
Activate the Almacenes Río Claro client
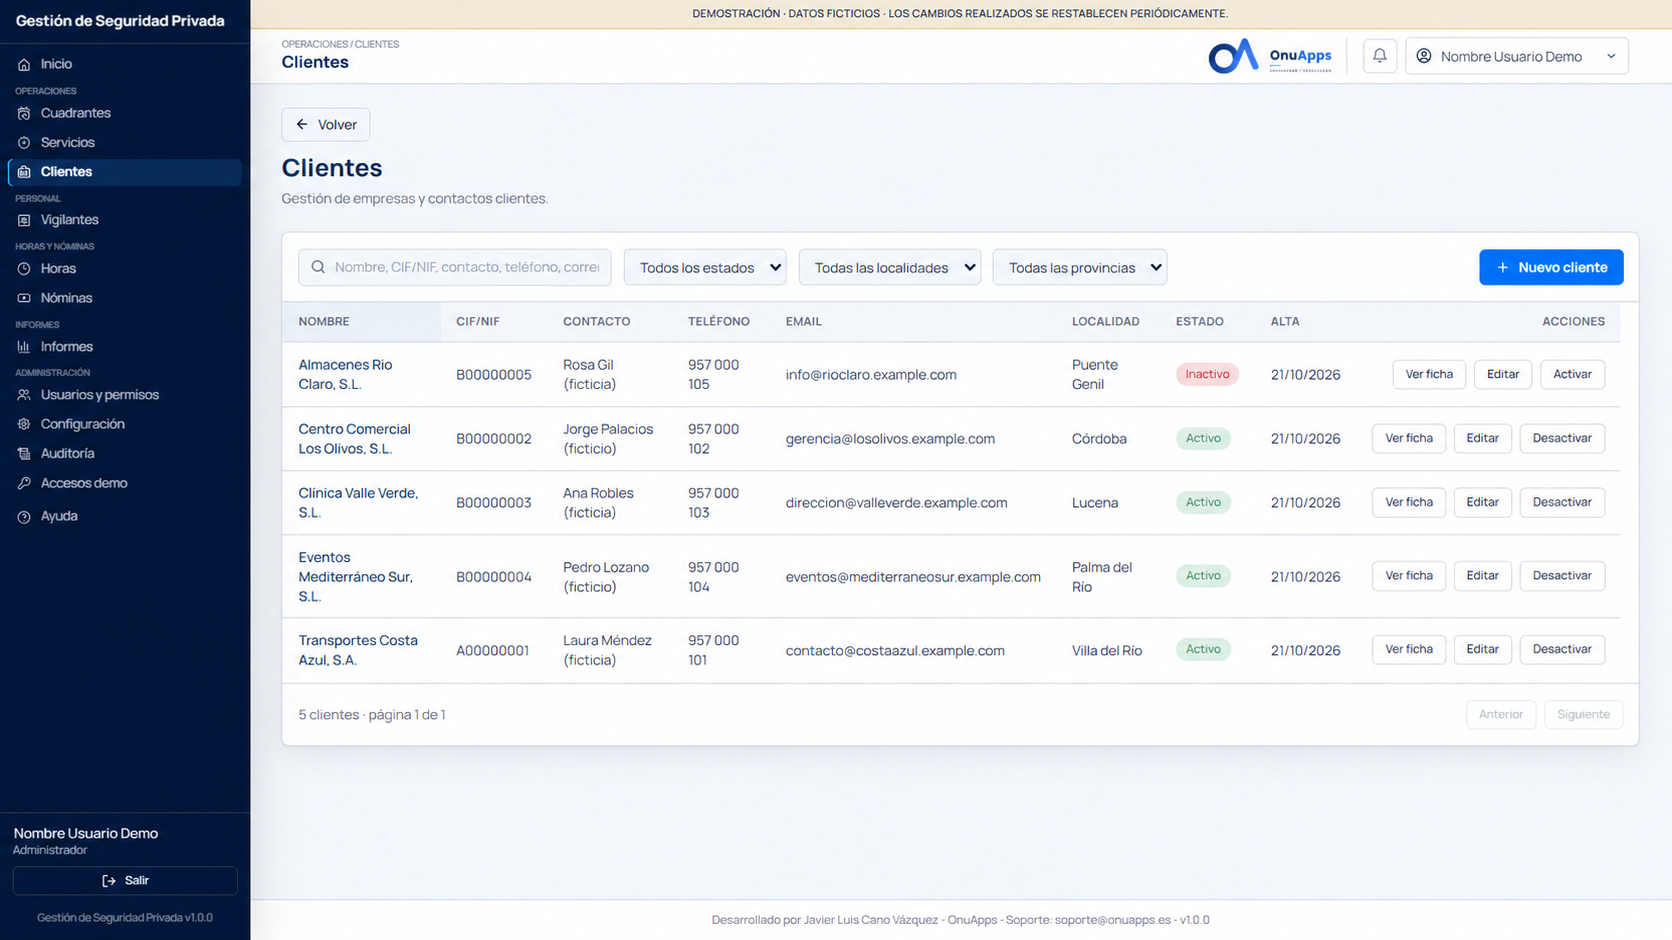coord(1572,374)
